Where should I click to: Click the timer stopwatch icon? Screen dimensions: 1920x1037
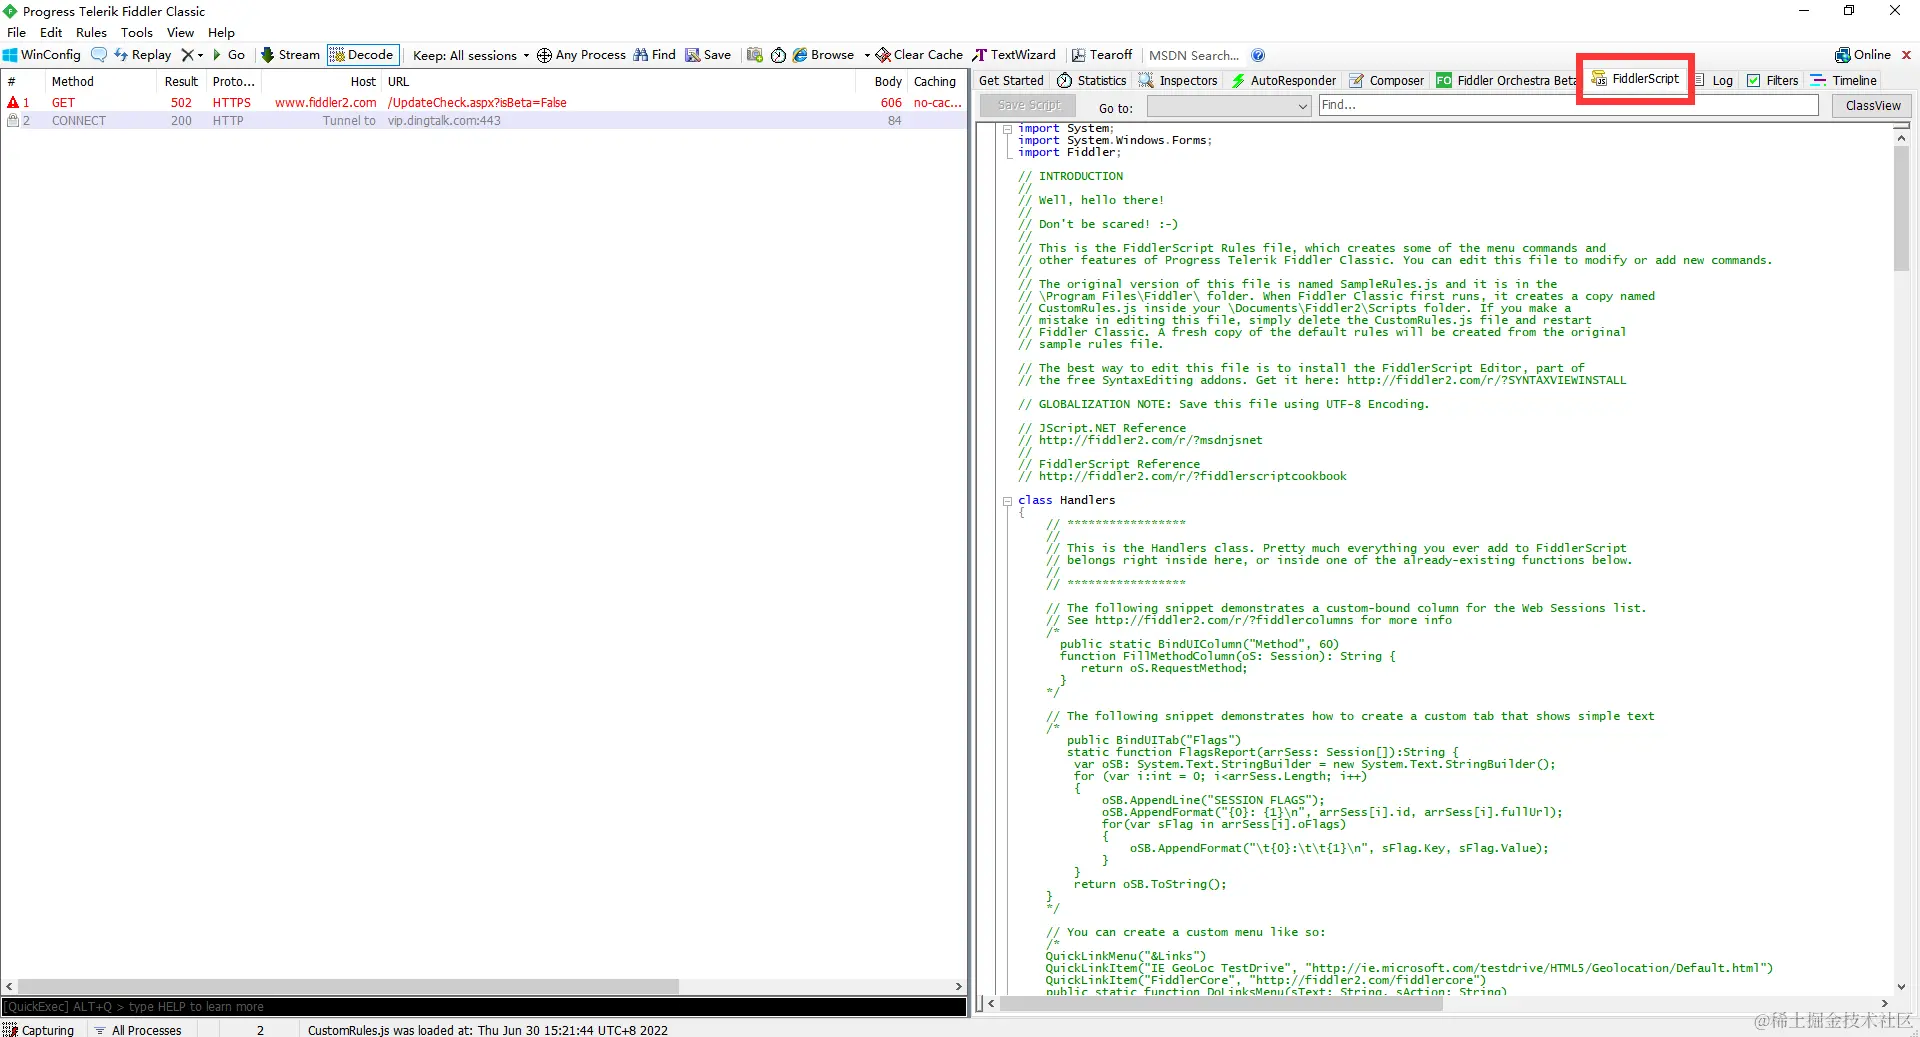[x=778, y=55]
